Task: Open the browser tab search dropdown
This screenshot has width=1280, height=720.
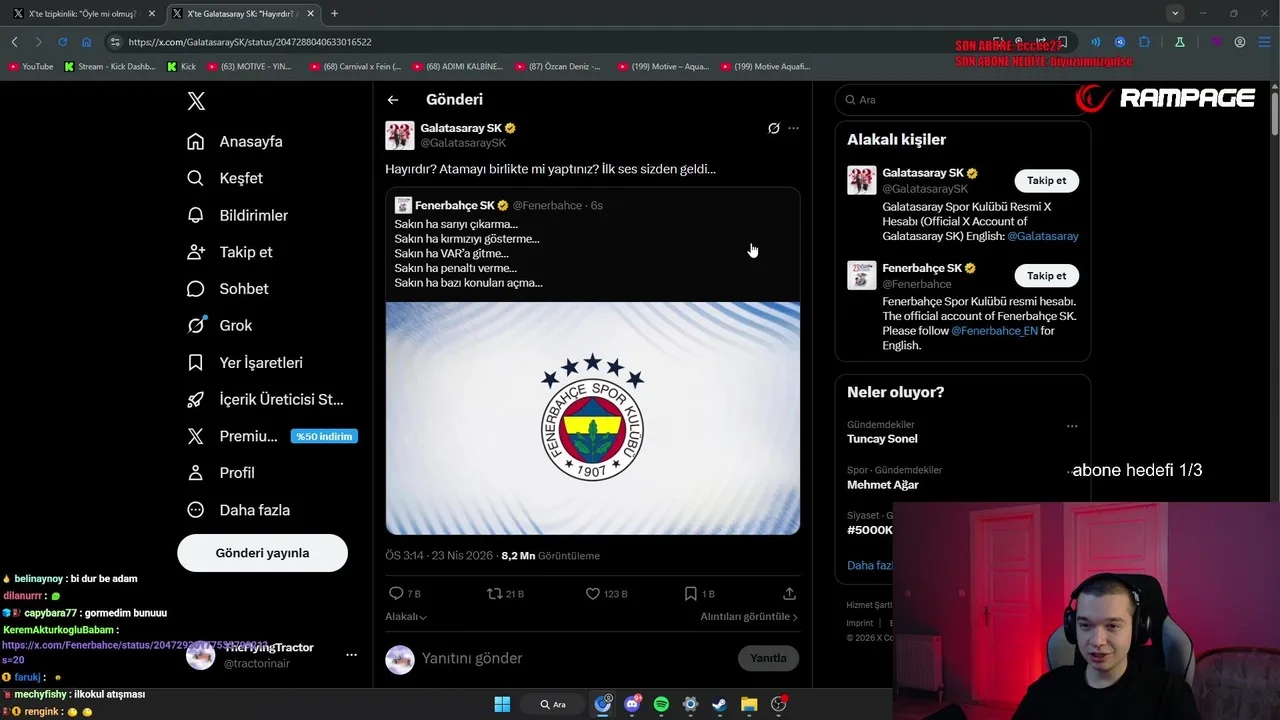Action: [1175, 13]
